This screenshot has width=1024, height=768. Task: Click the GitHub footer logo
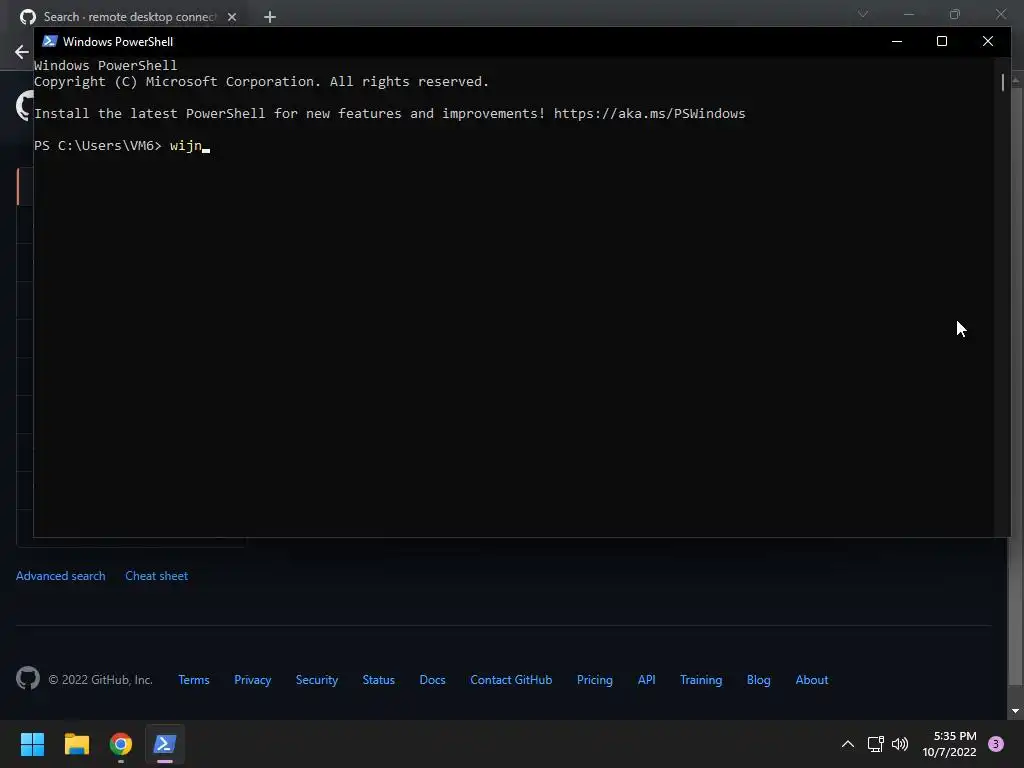pos(28,679)
